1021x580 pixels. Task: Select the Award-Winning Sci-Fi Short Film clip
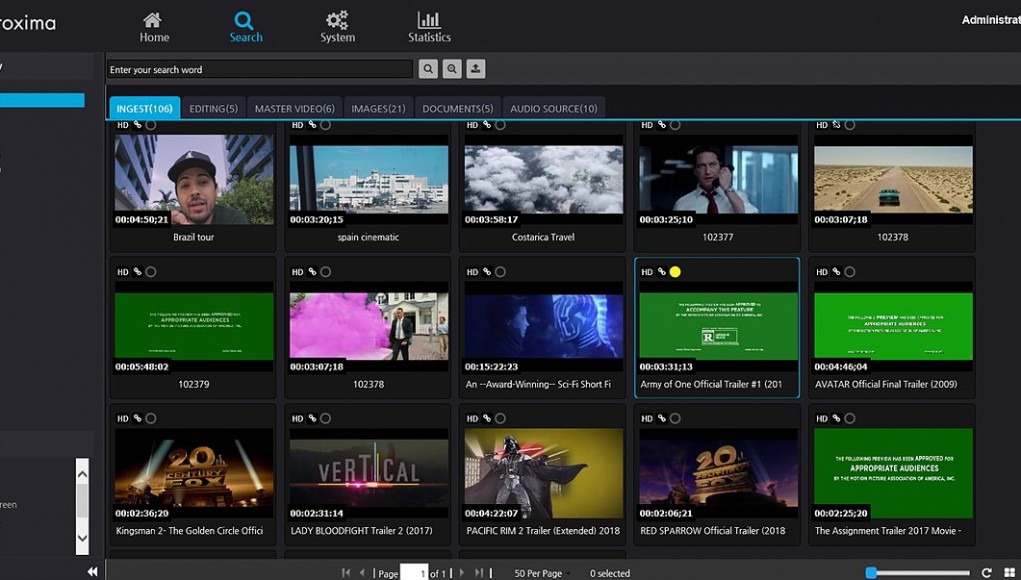point(500,271)
